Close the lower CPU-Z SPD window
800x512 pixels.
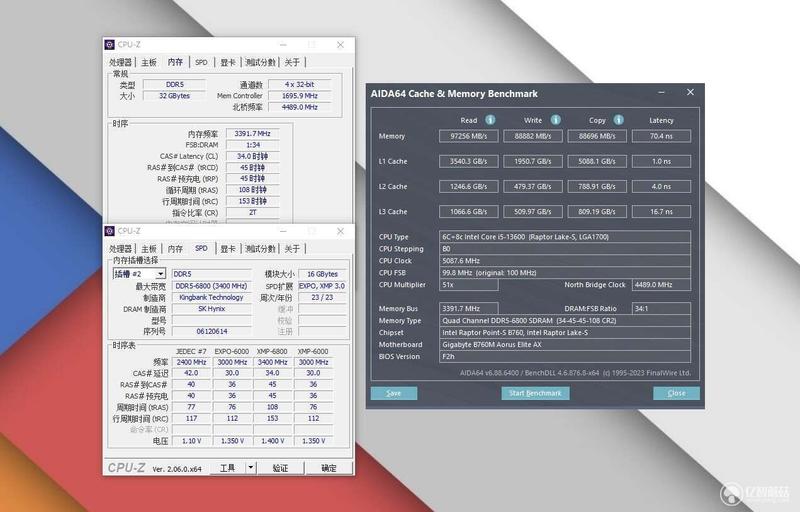pos(340,231)
